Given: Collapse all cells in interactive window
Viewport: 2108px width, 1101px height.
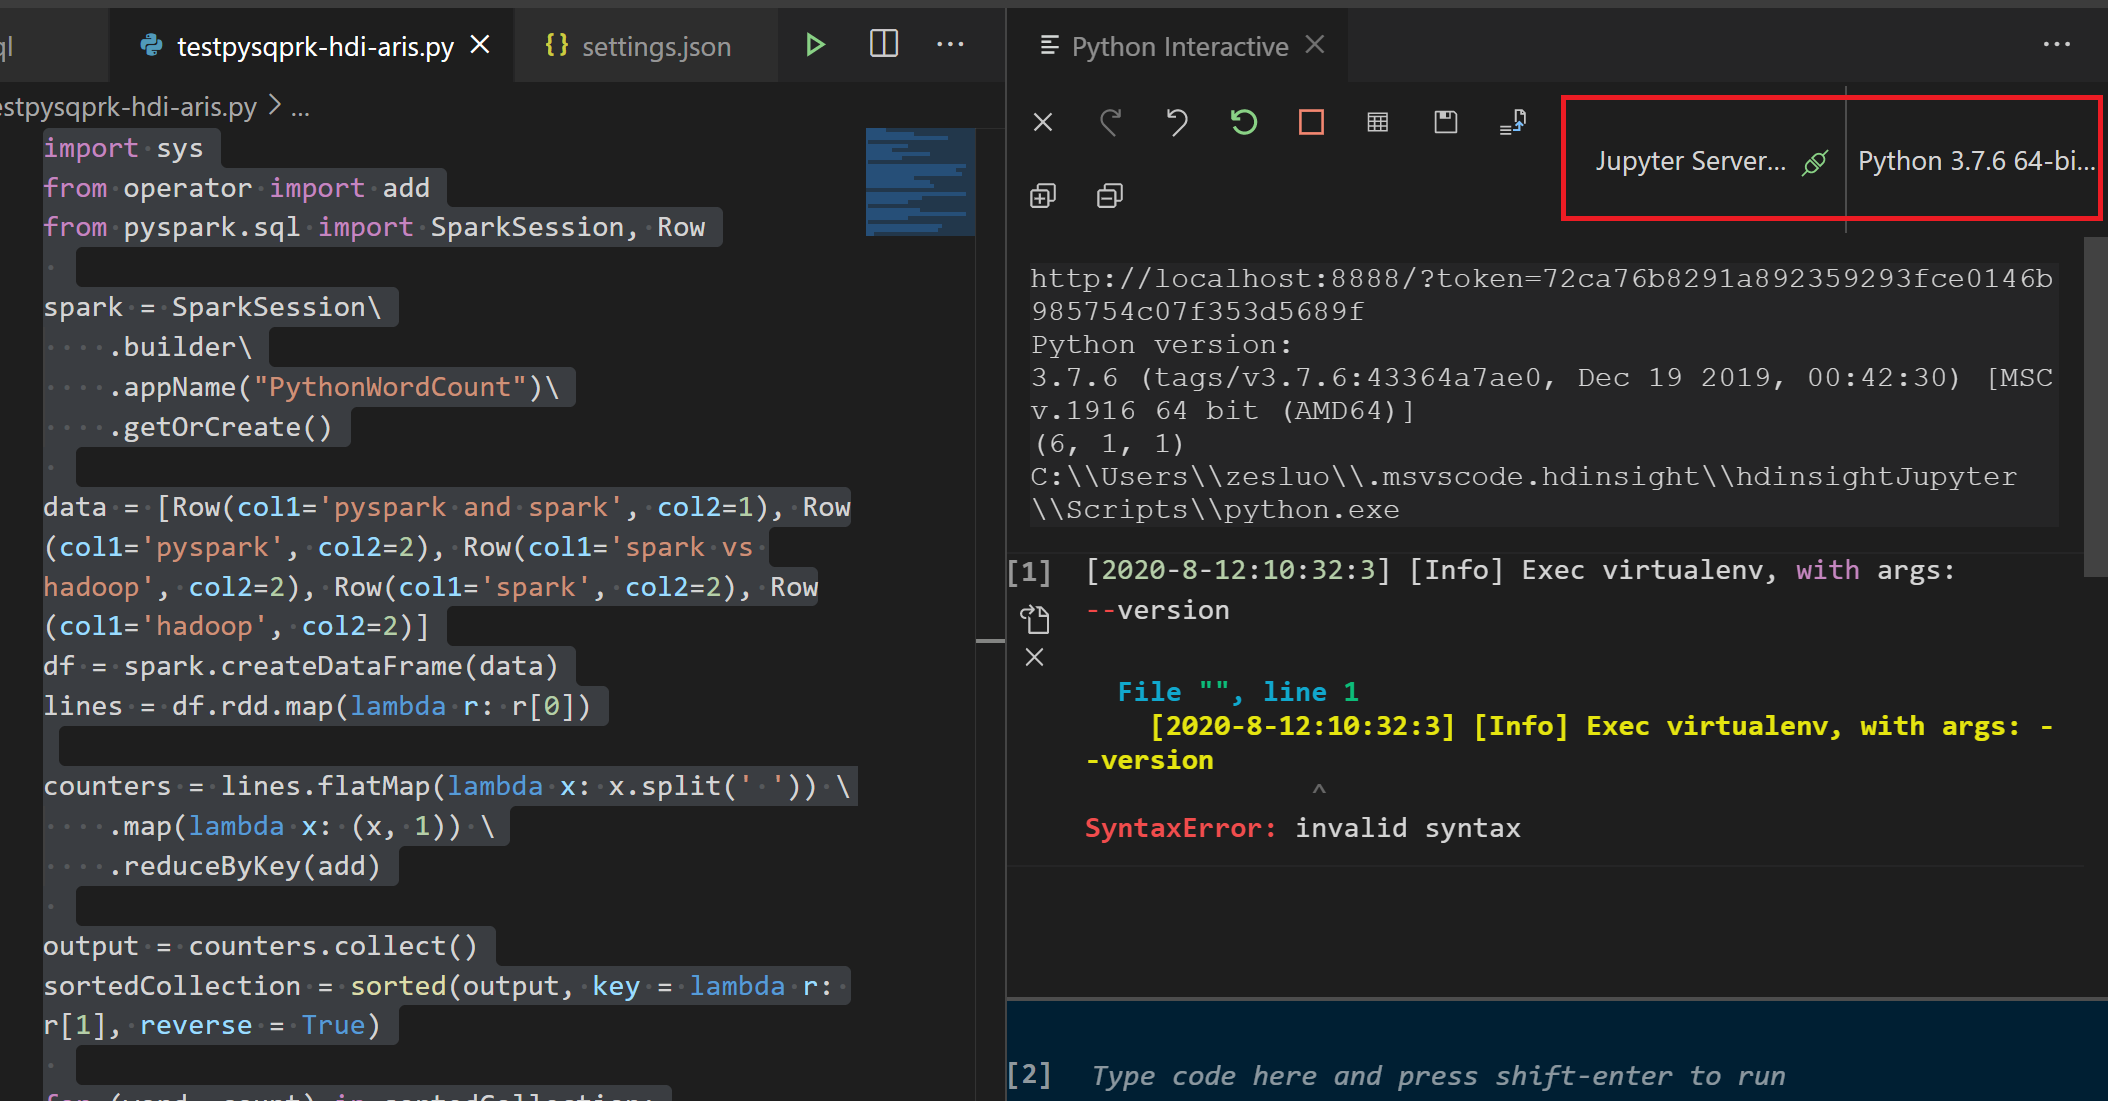Looking at the screenshot, I should click(1109, 195).
